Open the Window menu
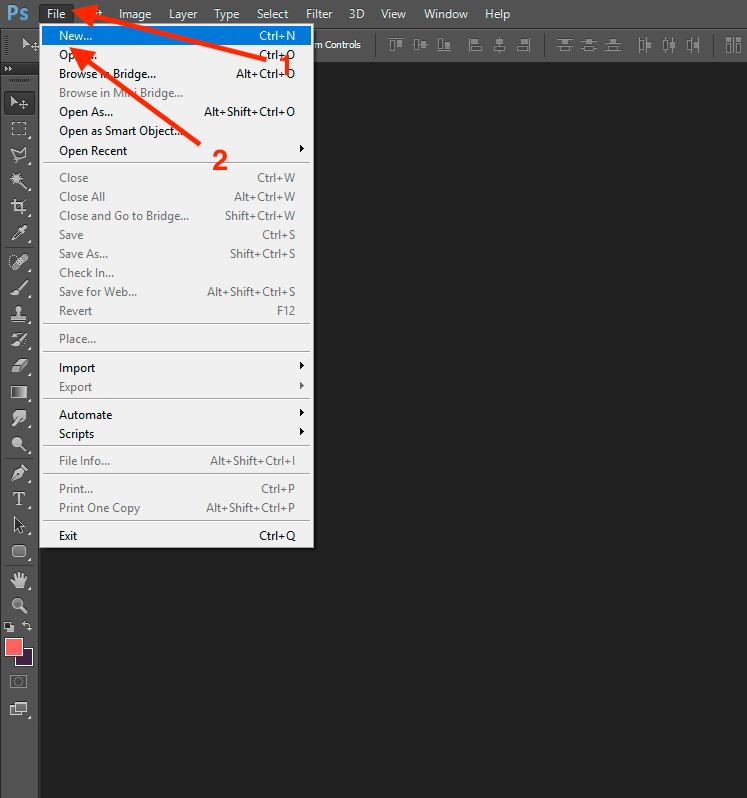Image resolution: width=747 pixels, height=798 pixels. point(446,14)
